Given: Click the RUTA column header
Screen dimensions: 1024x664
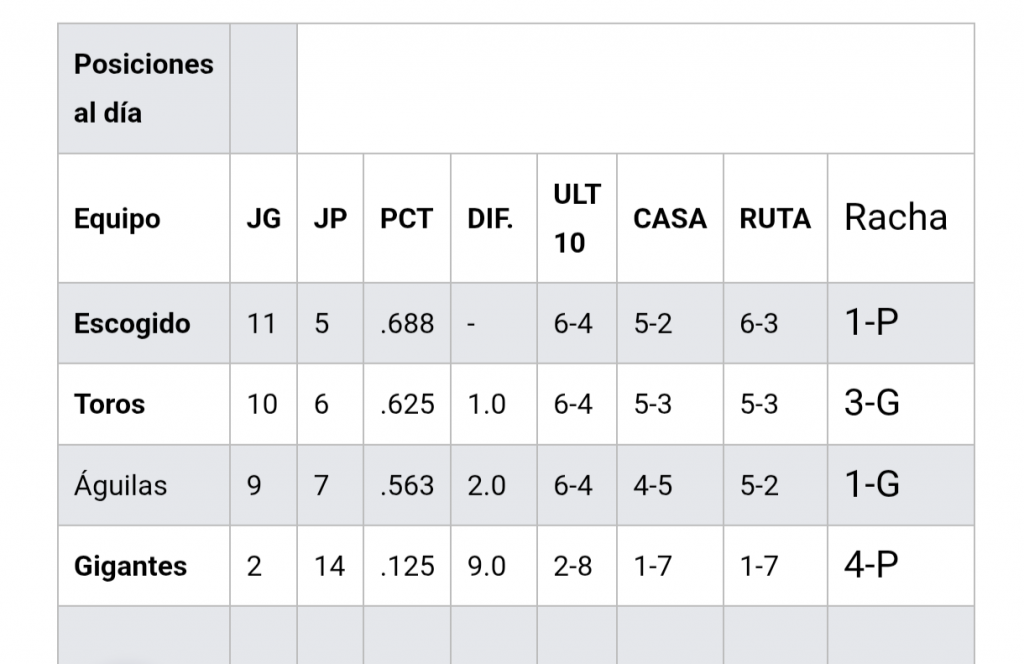Looking at the screenshot, I should coord(775,219).
